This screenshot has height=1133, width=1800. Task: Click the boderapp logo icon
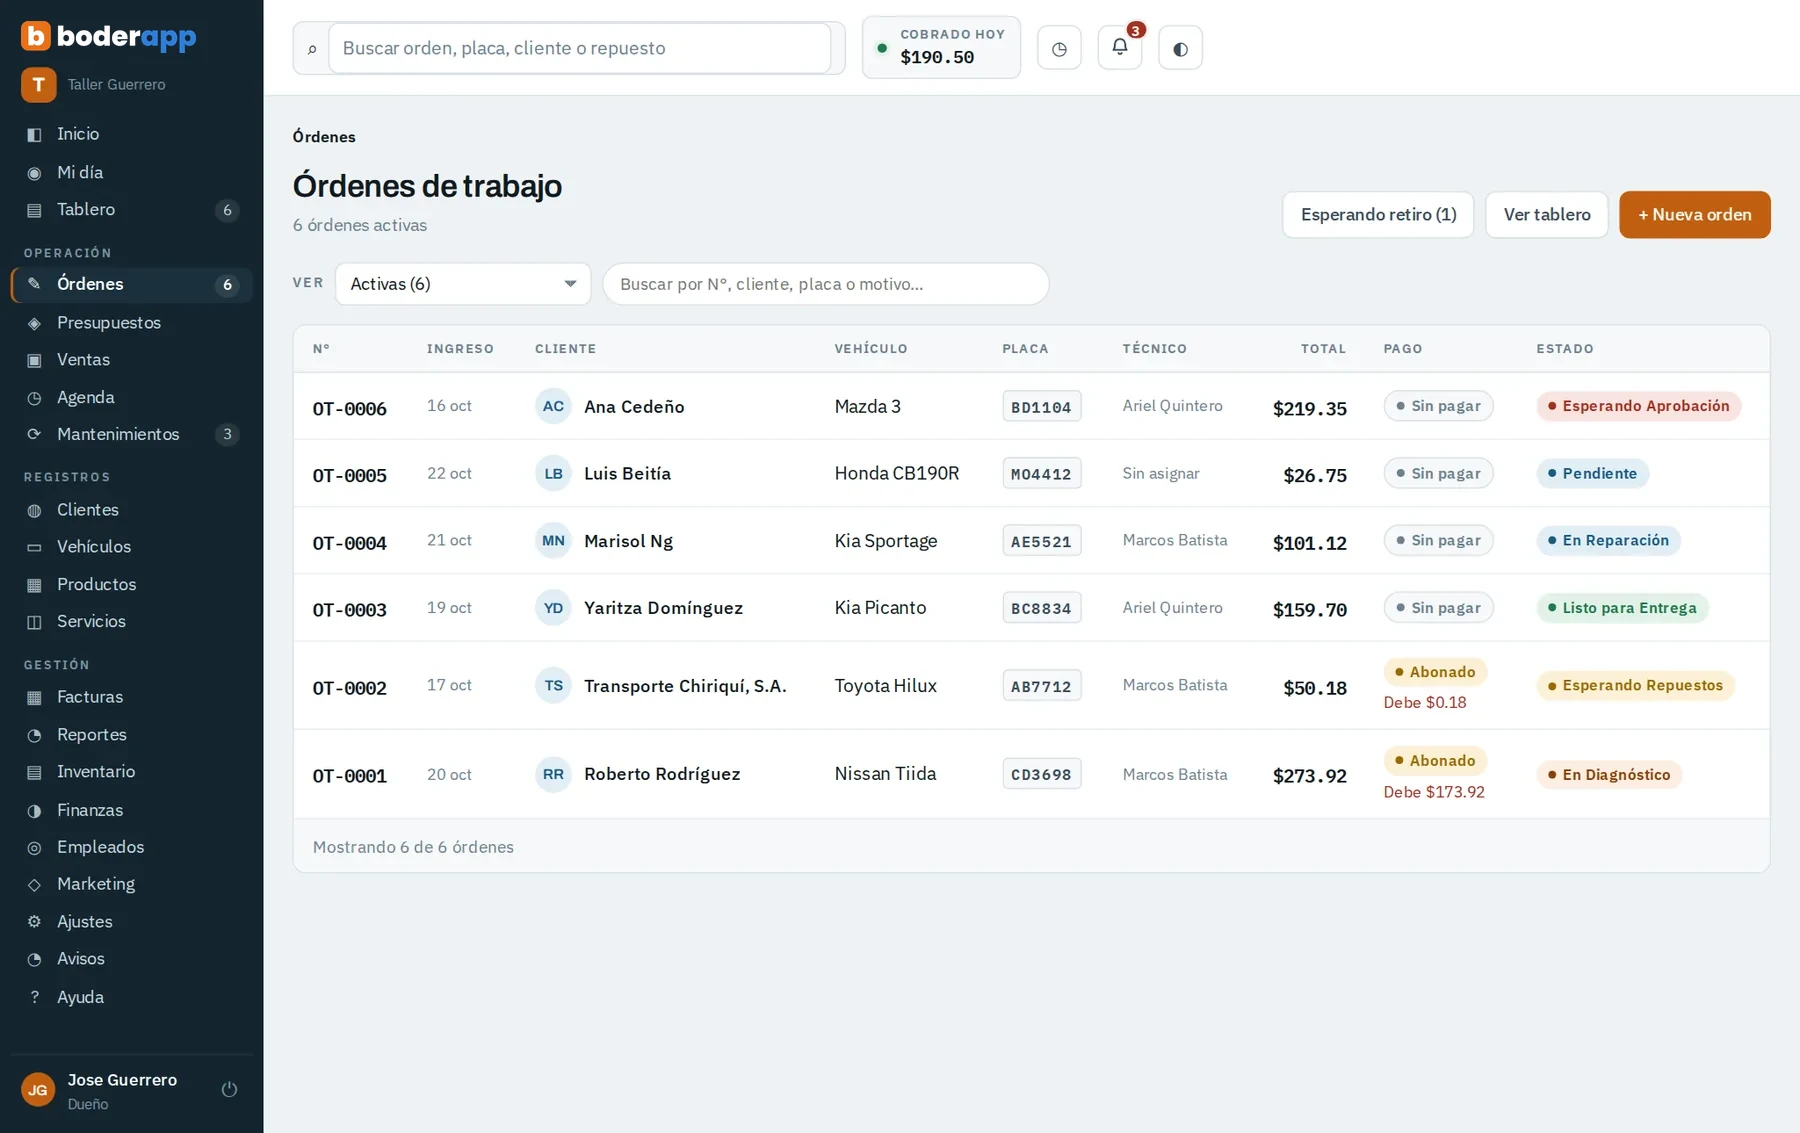pos(35,36)
